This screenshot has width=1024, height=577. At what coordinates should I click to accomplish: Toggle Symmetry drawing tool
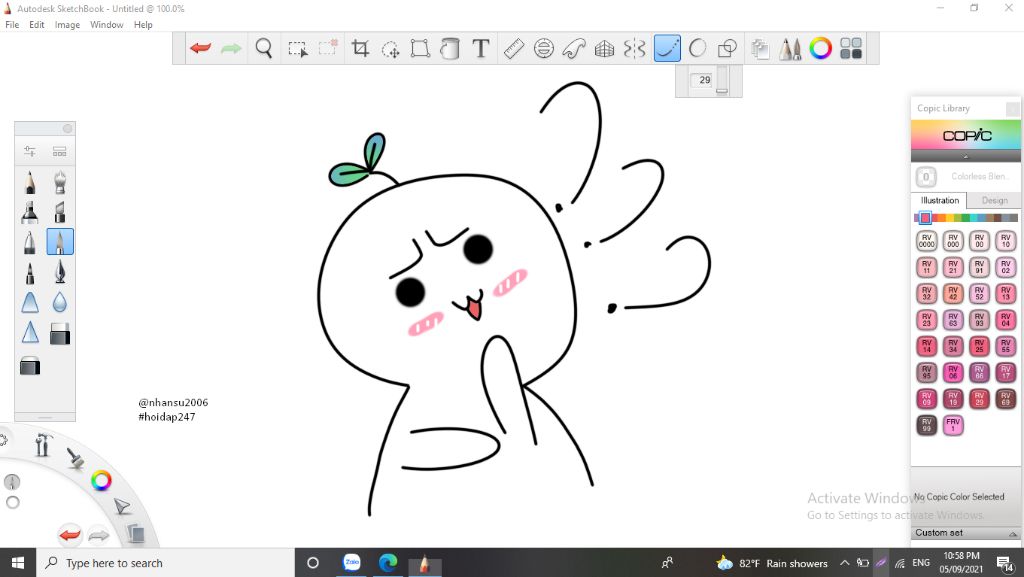[x=634, y=48]
